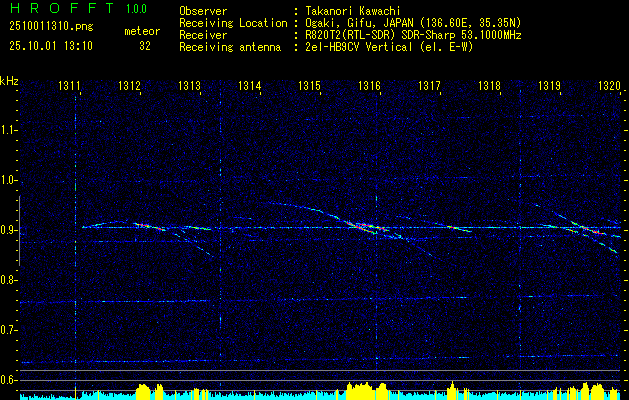Viewport: 629px width, 400px height.
Task: Click the meteor label
Action: click(142, 31)
